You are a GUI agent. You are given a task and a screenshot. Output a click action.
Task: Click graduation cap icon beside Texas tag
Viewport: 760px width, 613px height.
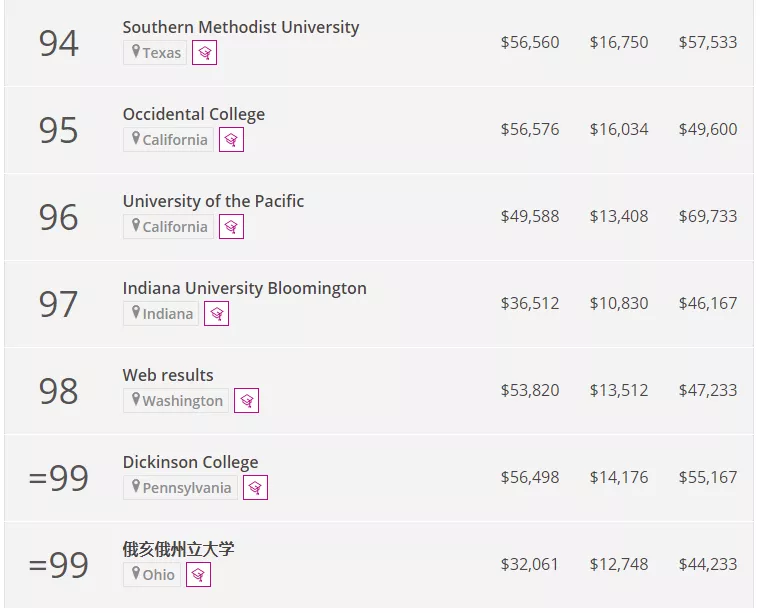(205, 53)
